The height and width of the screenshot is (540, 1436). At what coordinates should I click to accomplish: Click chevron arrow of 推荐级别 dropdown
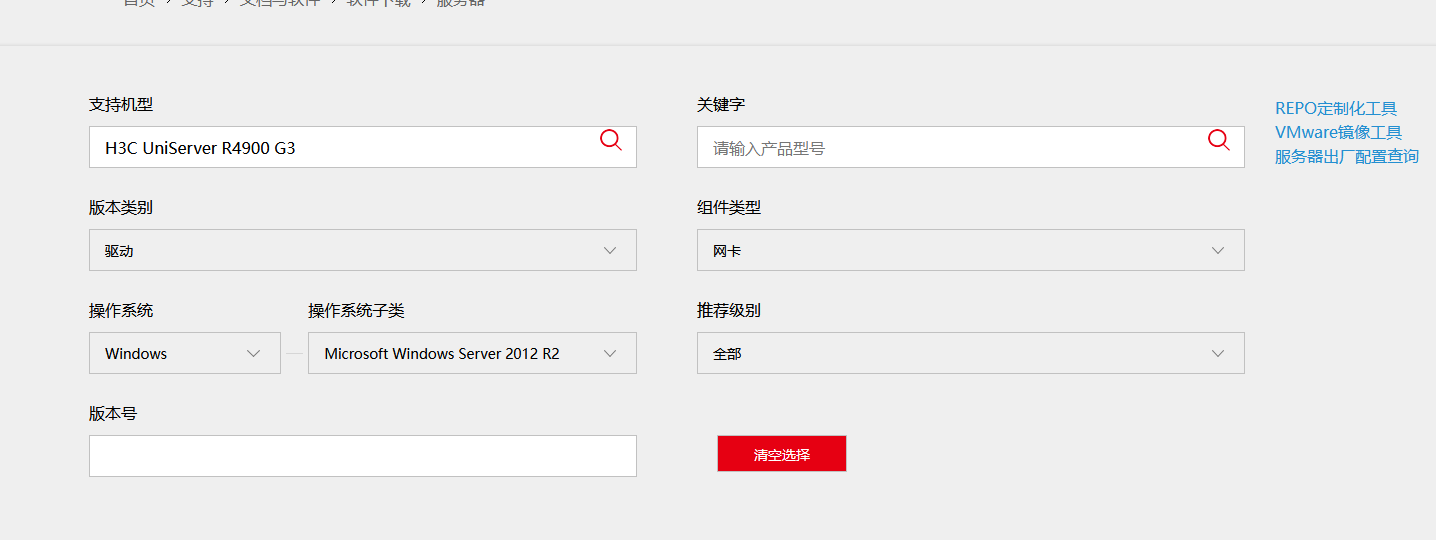pyautogui.click(x=1218, y=353)
